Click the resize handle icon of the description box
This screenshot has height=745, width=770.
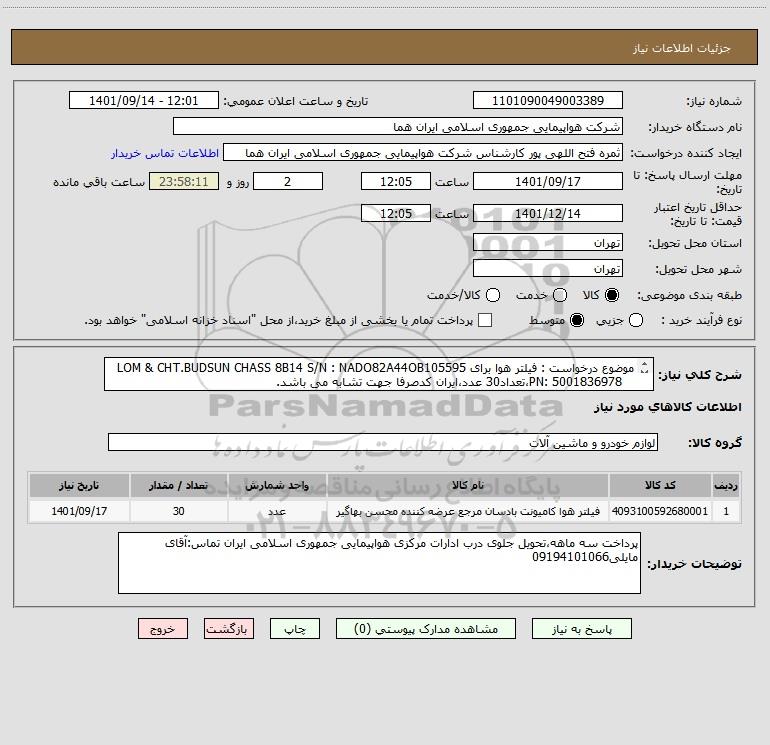point(645,367)
